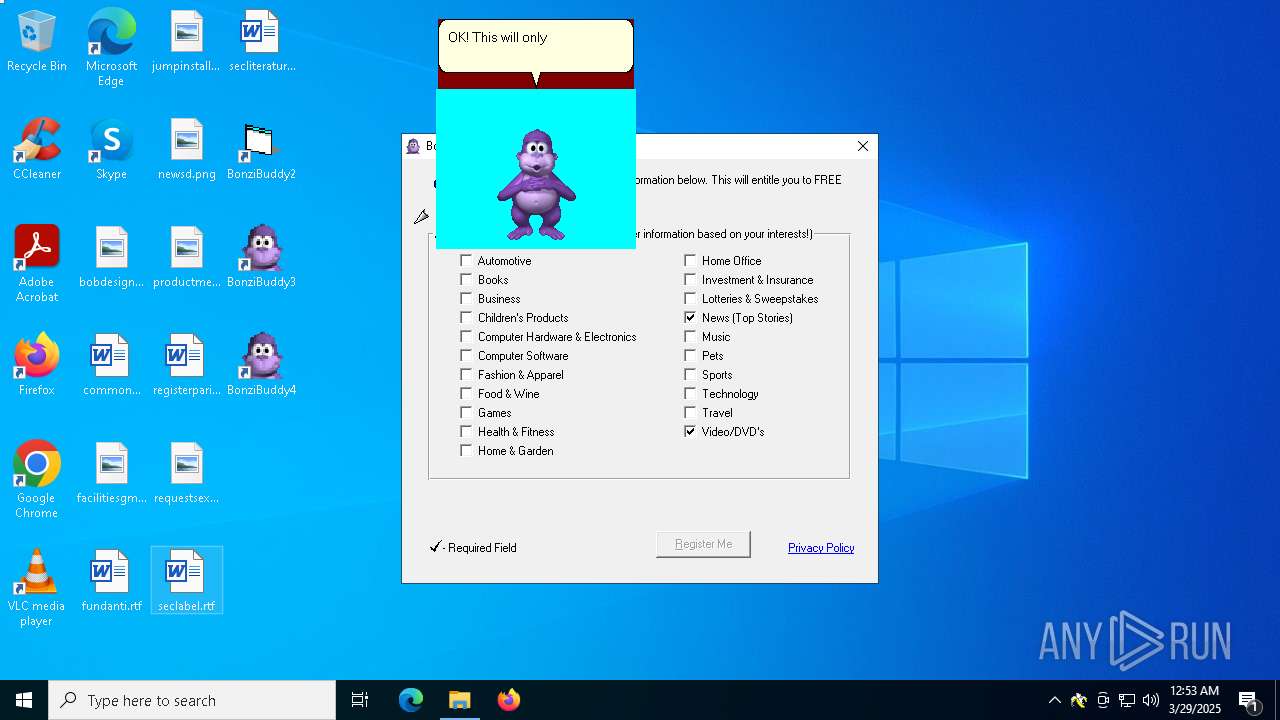The width and height of the screenshot is (1280, 720).
Task: Launch Firefox from the taskbar
Action: coord(508,700)
